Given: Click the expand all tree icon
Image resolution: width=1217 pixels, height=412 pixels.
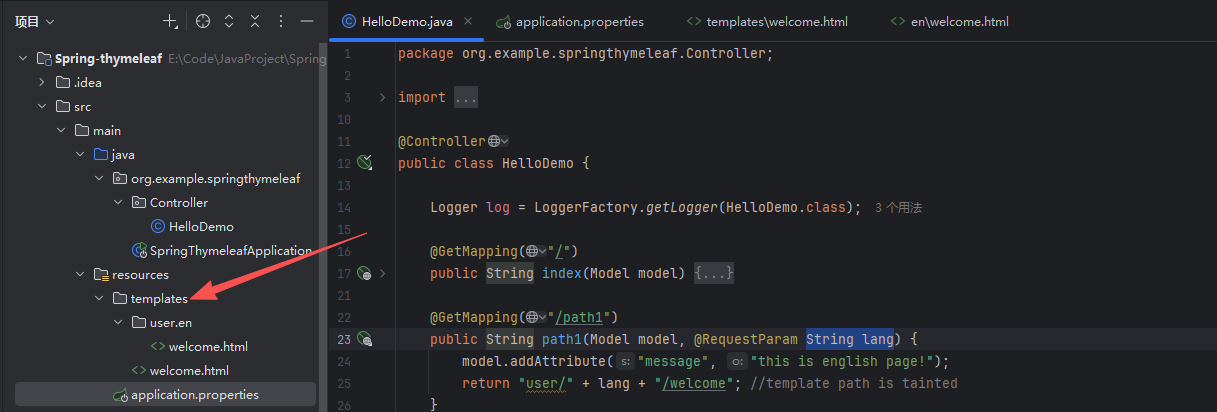Looking at the screenshot, I should click(229, 21).
